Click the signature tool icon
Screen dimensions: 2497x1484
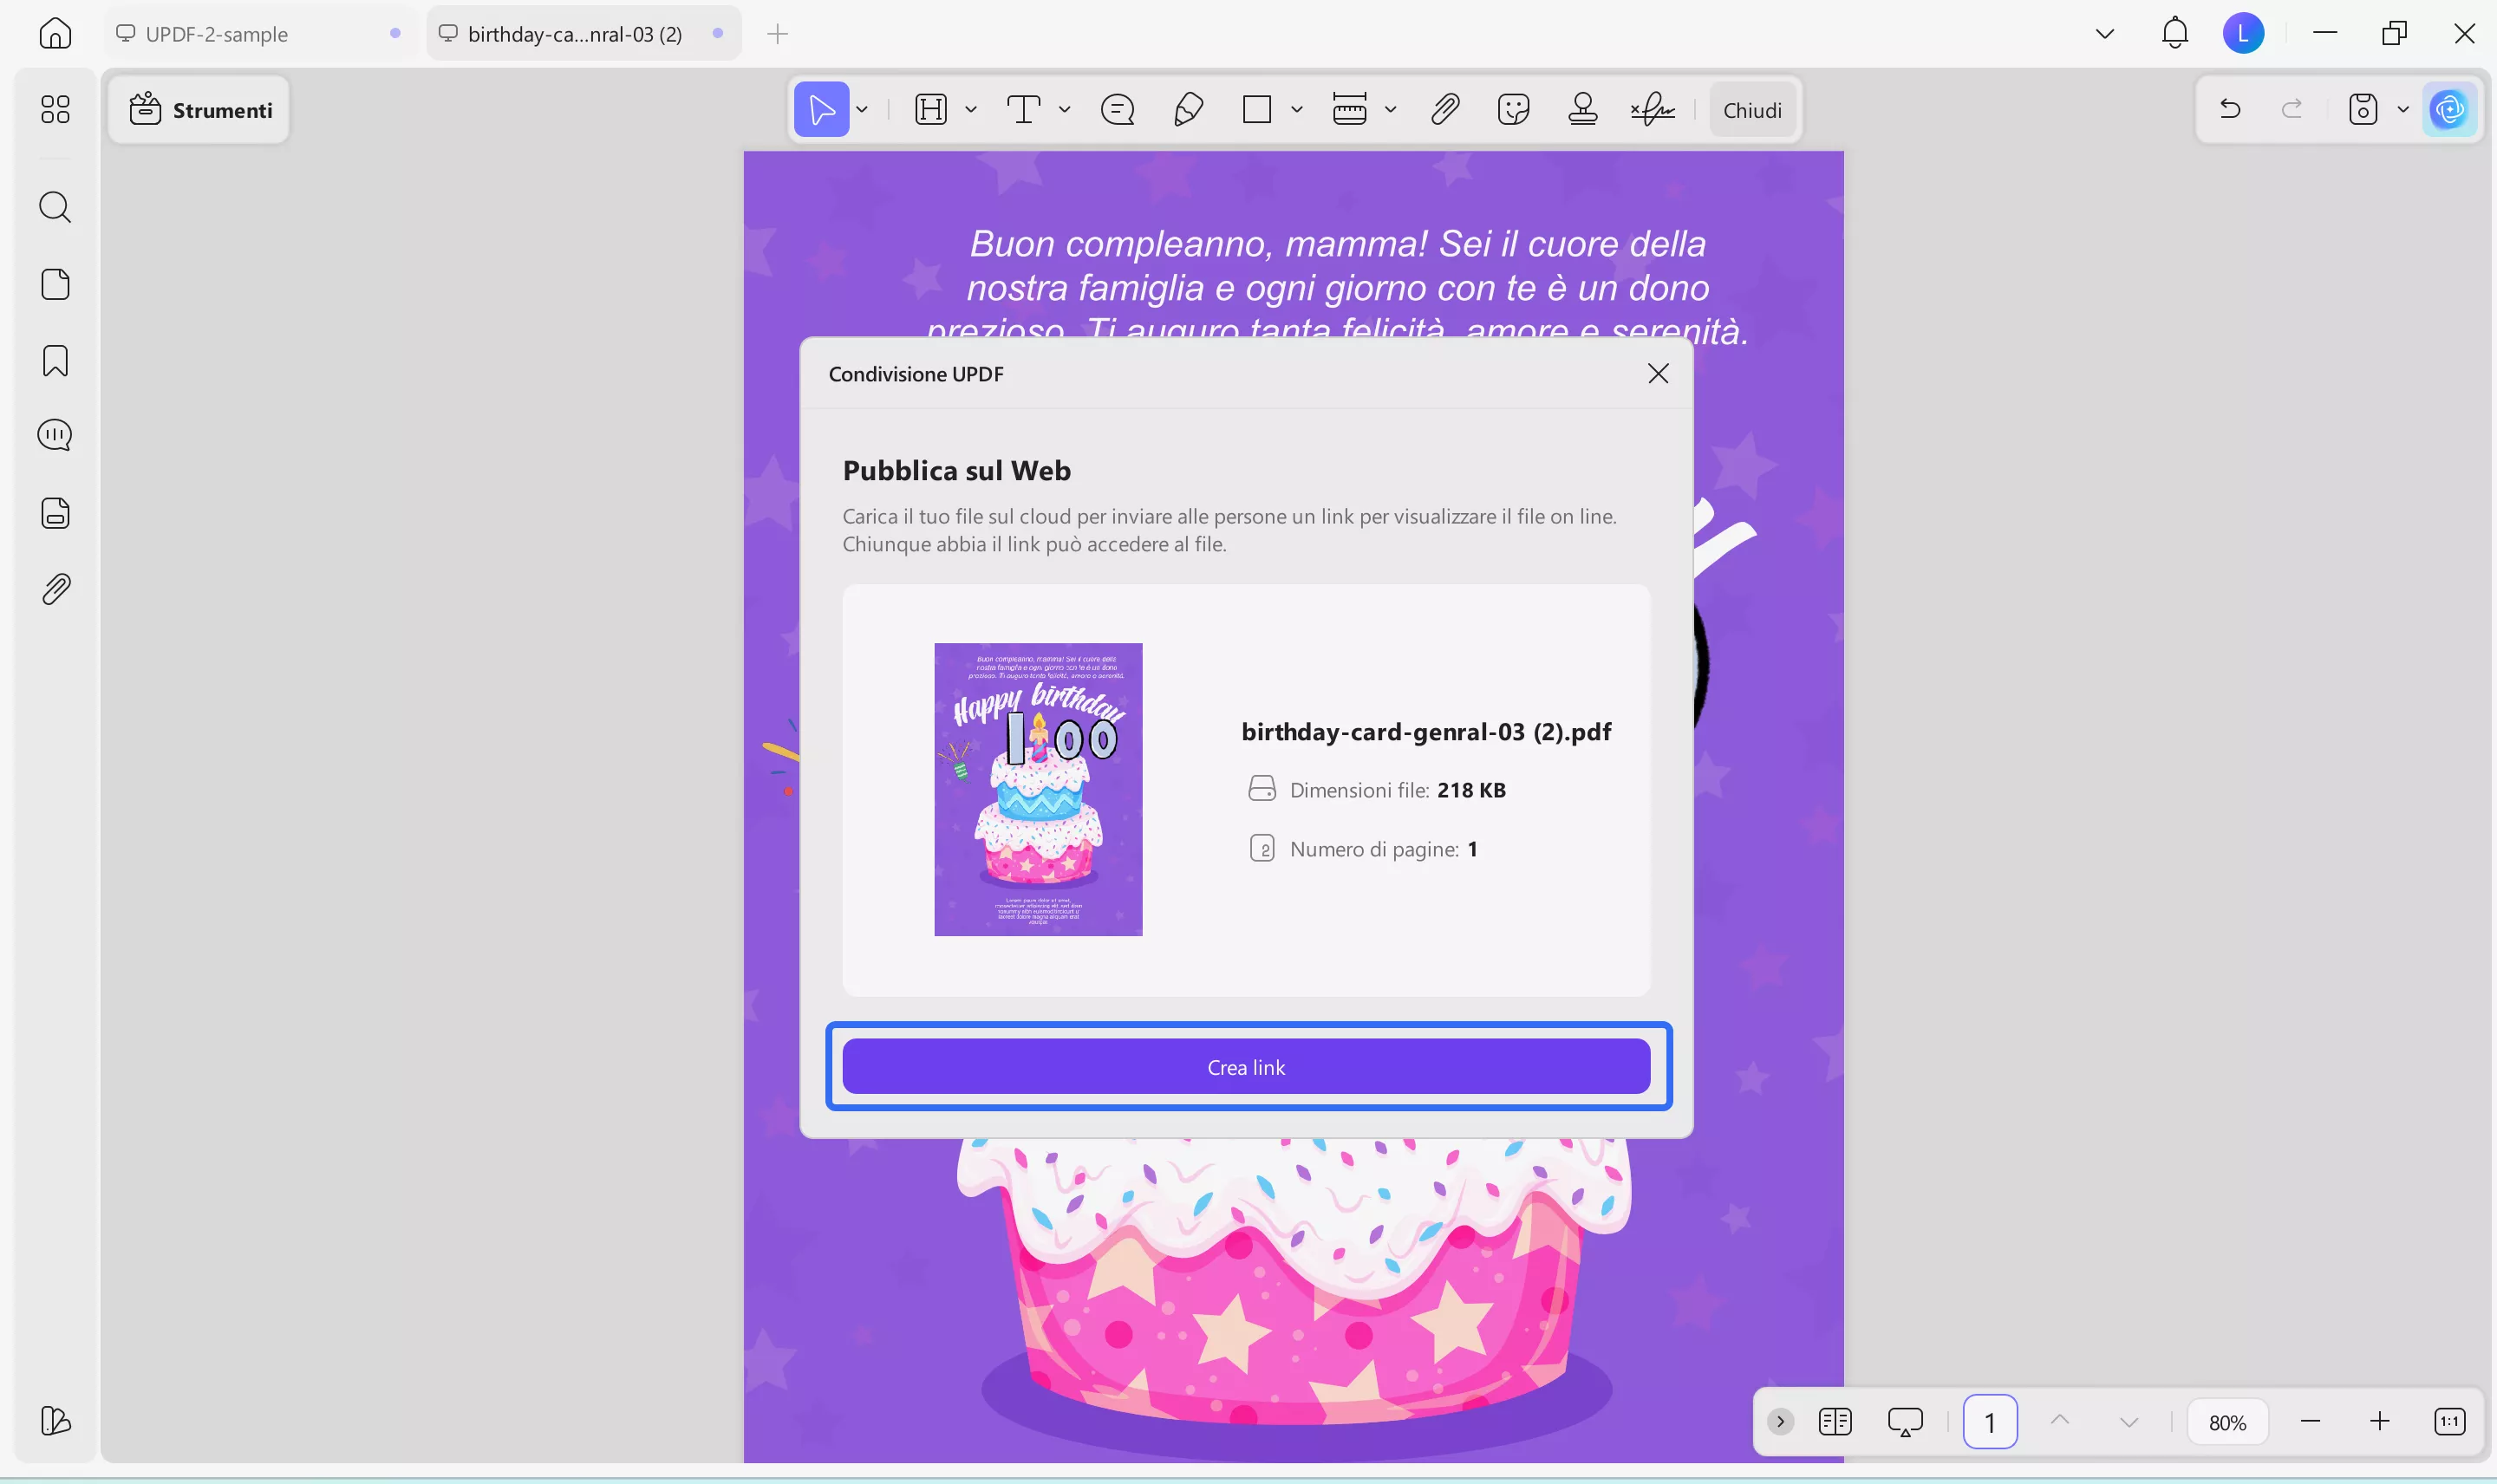1652,109
